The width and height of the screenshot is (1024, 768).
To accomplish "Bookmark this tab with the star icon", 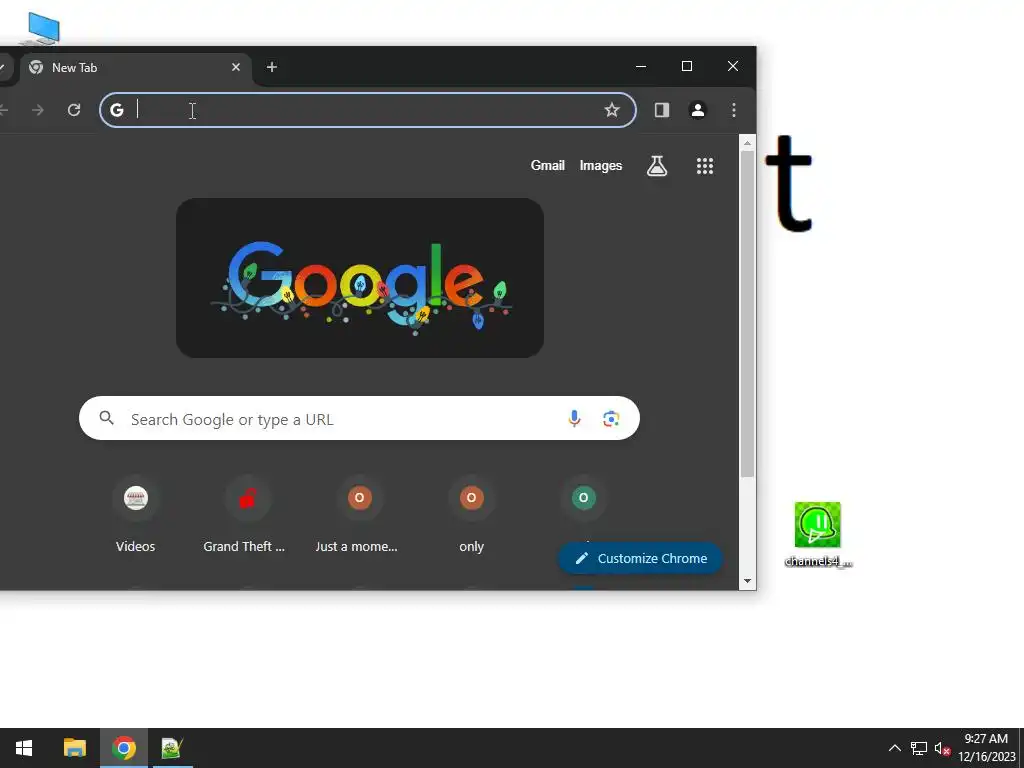I will (x=611, y=110).
